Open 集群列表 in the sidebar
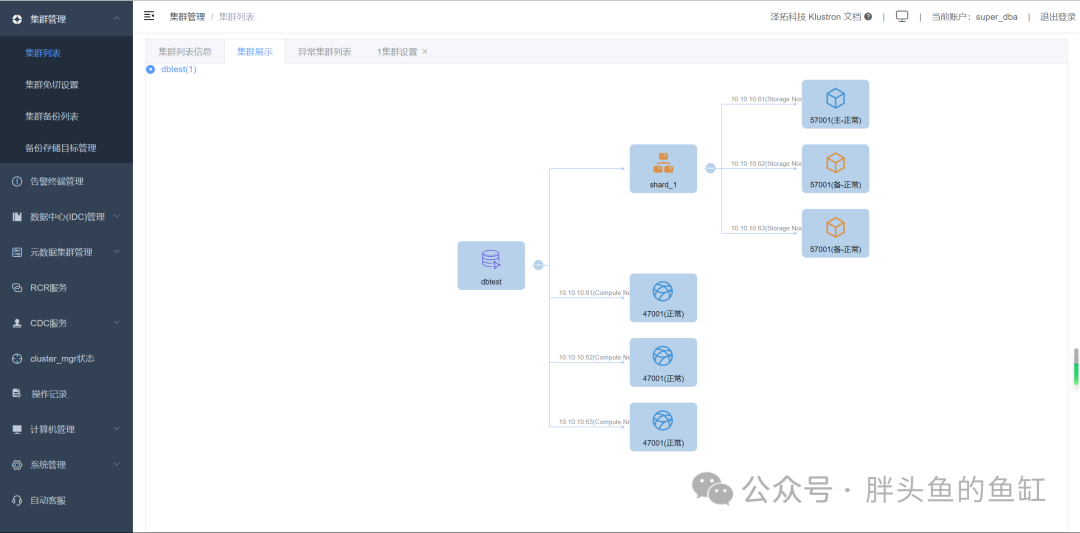The height and width of the screenshot is (533, 1080). click(x=43, y=53)
